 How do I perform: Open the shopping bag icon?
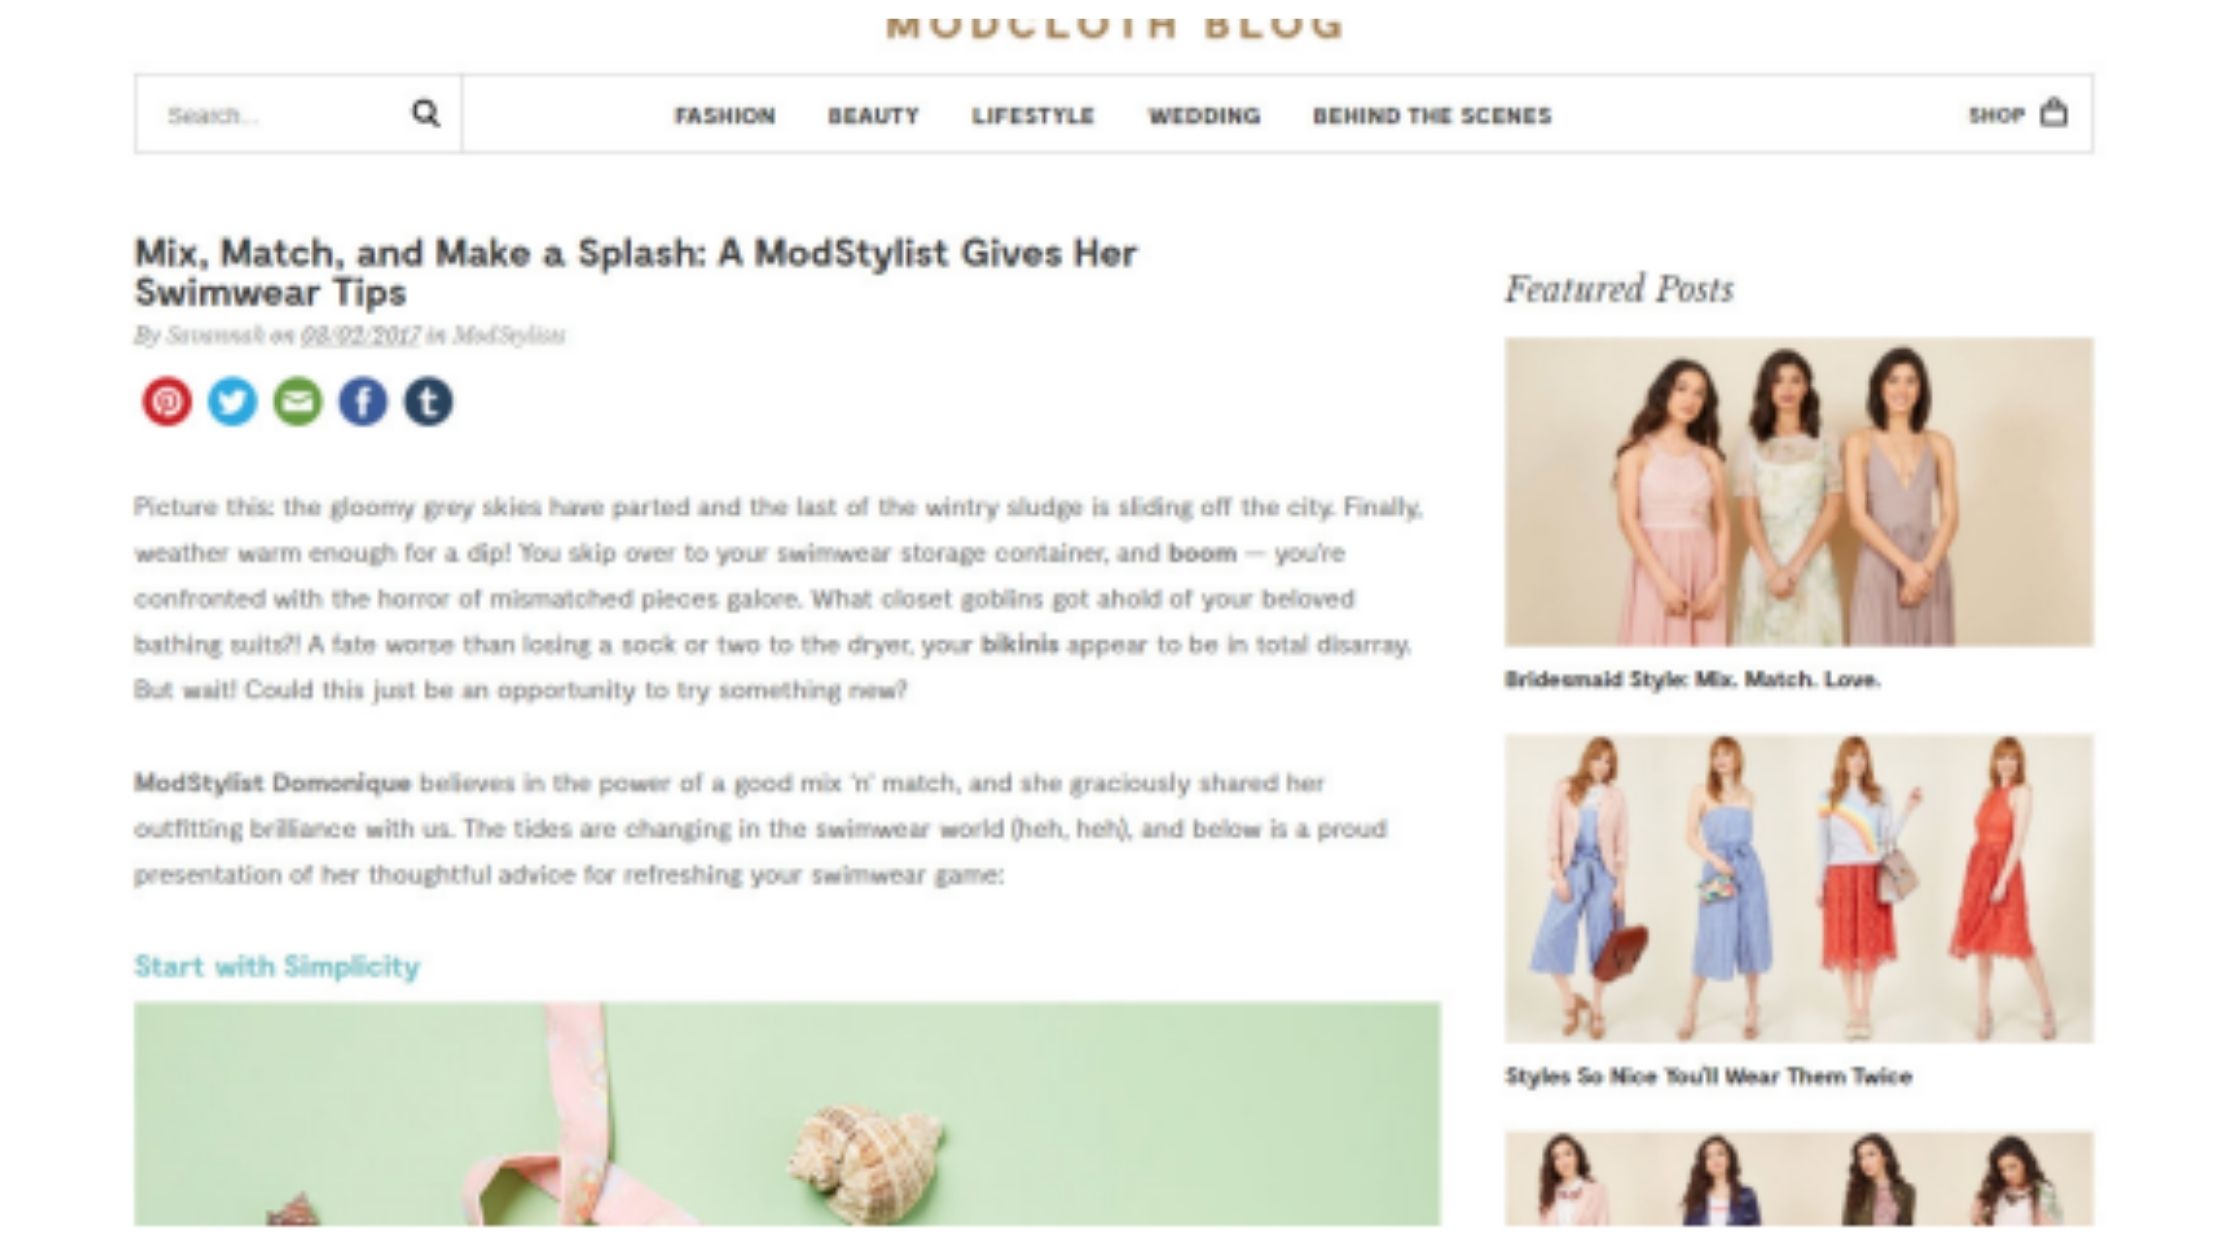tap(2054, 112)
